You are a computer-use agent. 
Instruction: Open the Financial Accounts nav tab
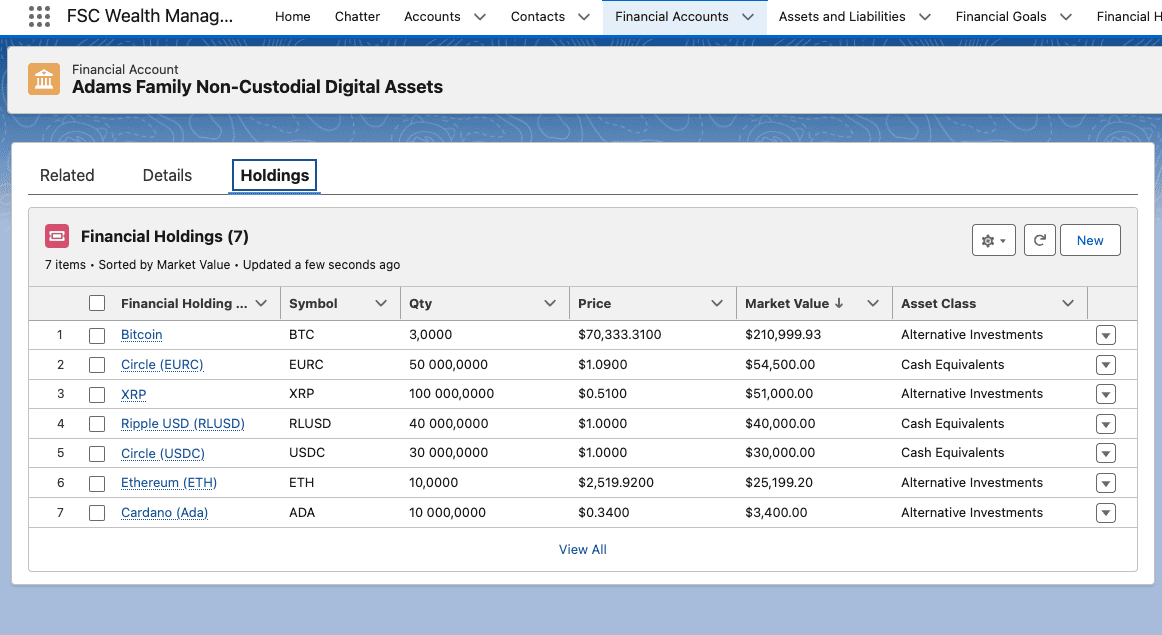(x=671, y=16)
